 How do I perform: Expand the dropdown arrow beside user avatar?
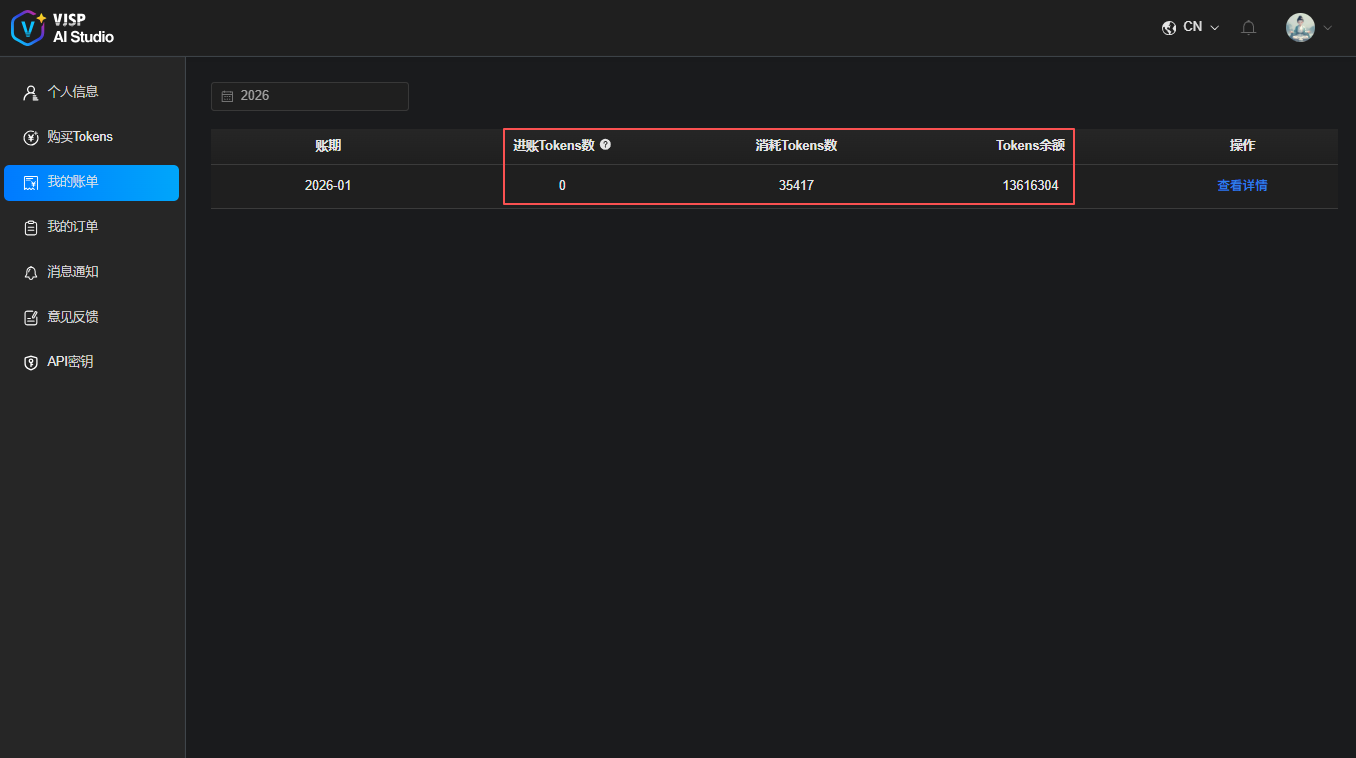click(1328, 28)
